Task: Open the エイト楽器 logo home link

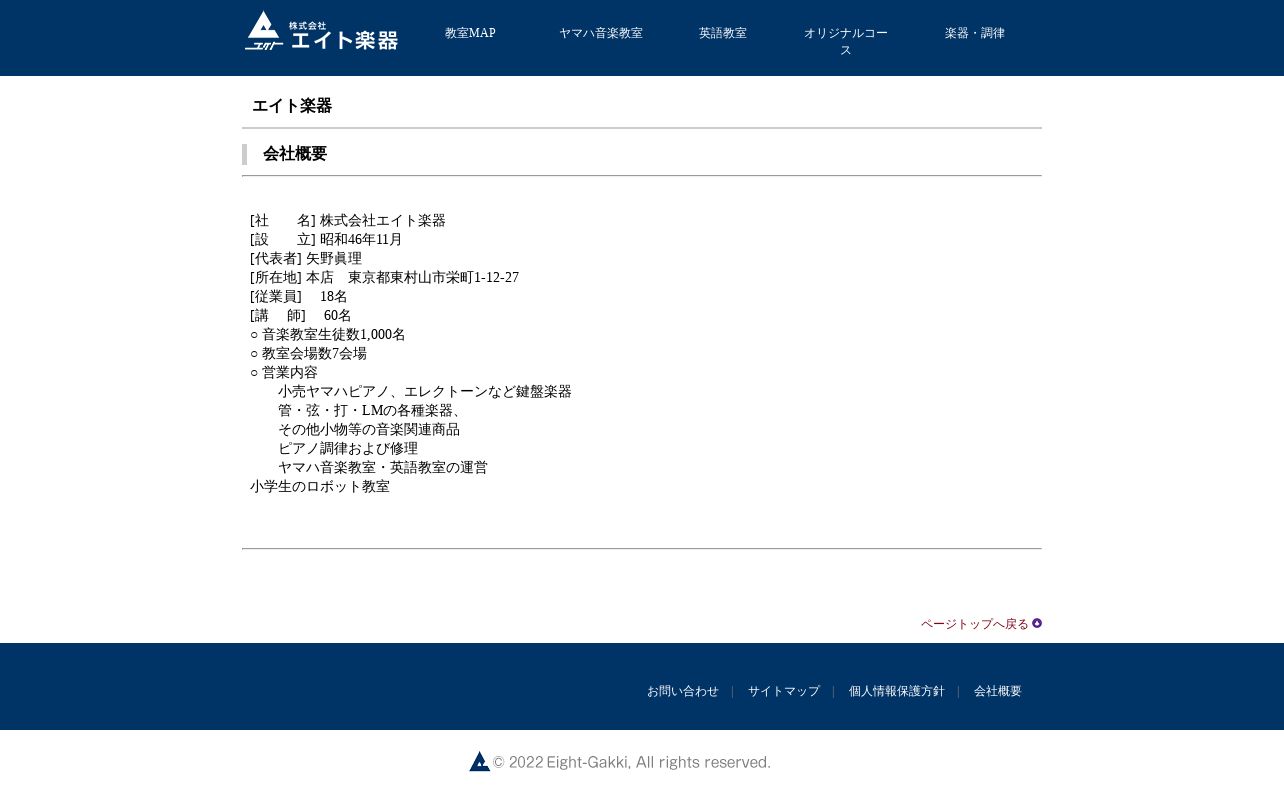Action: pos(321,31)
